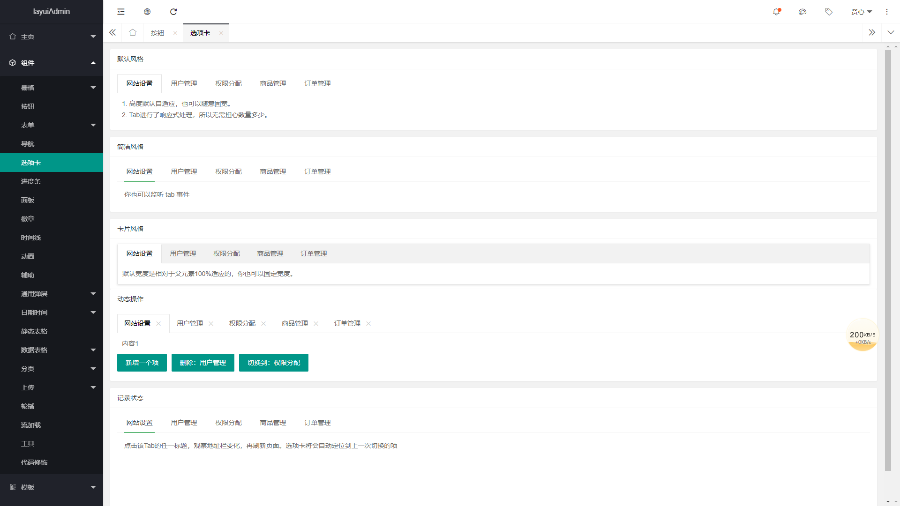The width and height of the screenshot is (900, 506).
Task: Close the 网站设置 tab in 动态操作
Action: [158, 324]
